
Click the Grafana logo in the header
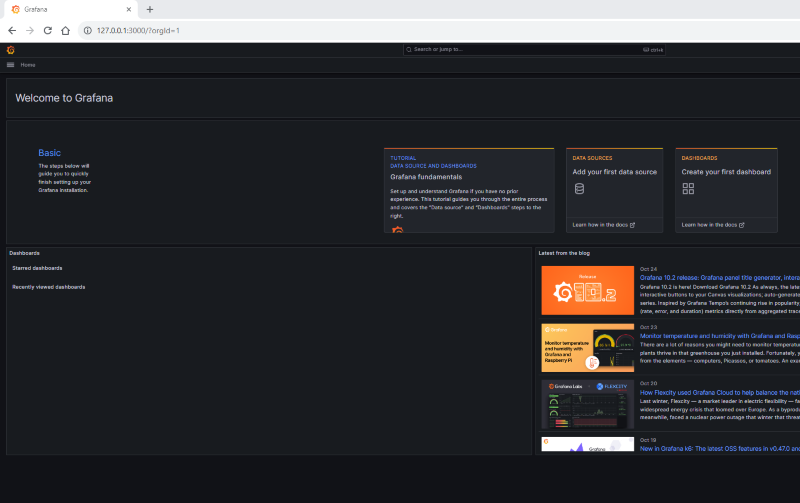point(10,50)
